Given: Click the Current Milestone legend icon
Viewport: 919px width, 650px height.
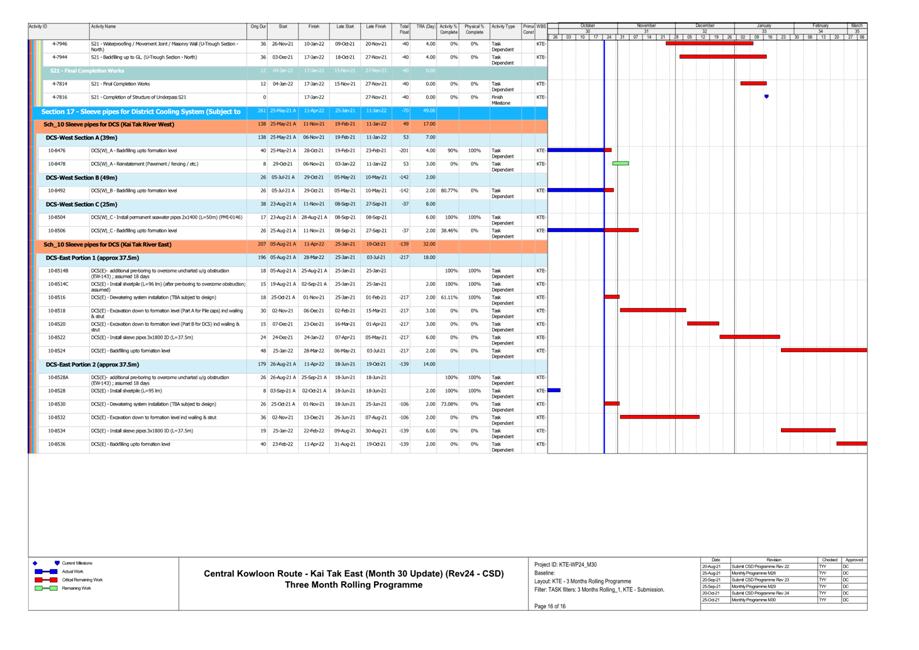Looking at the screenshot, I should point(57,563).
